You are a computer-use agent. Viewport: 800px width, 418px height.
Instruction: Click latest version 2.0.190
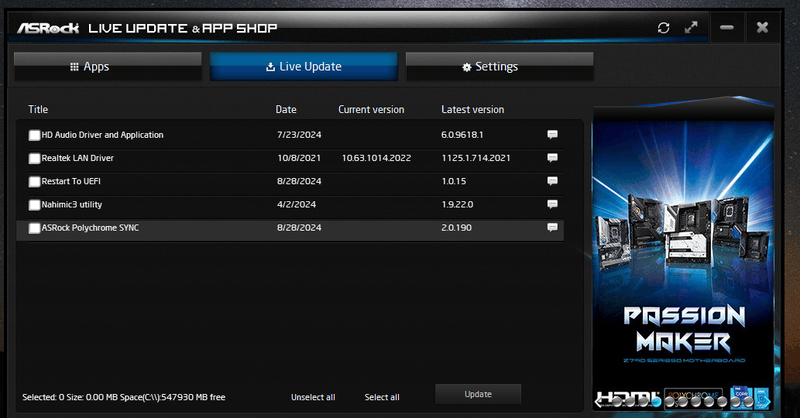(456, 228)
